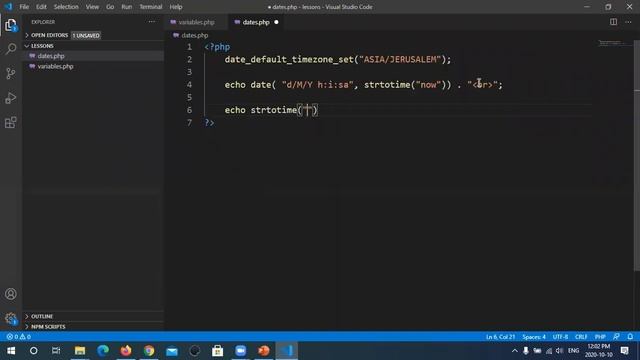Screen dimensions: 640x360
Task: Click the errors and warnings status indicator
Action: (18, 337)
